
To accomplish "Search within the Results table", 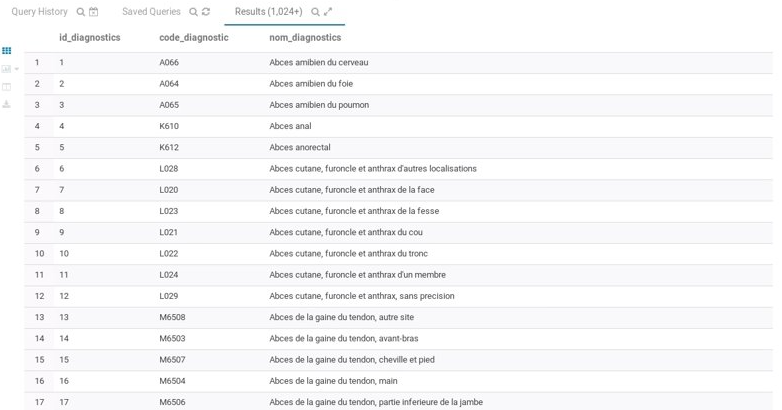I will (x=315, y=12).
